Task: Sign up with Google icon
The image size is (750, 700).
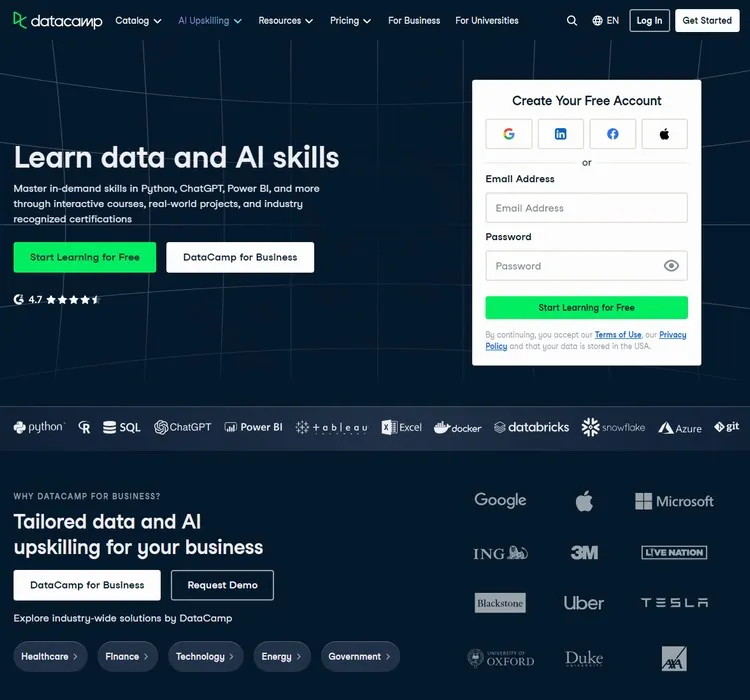Action: point(508,134)
